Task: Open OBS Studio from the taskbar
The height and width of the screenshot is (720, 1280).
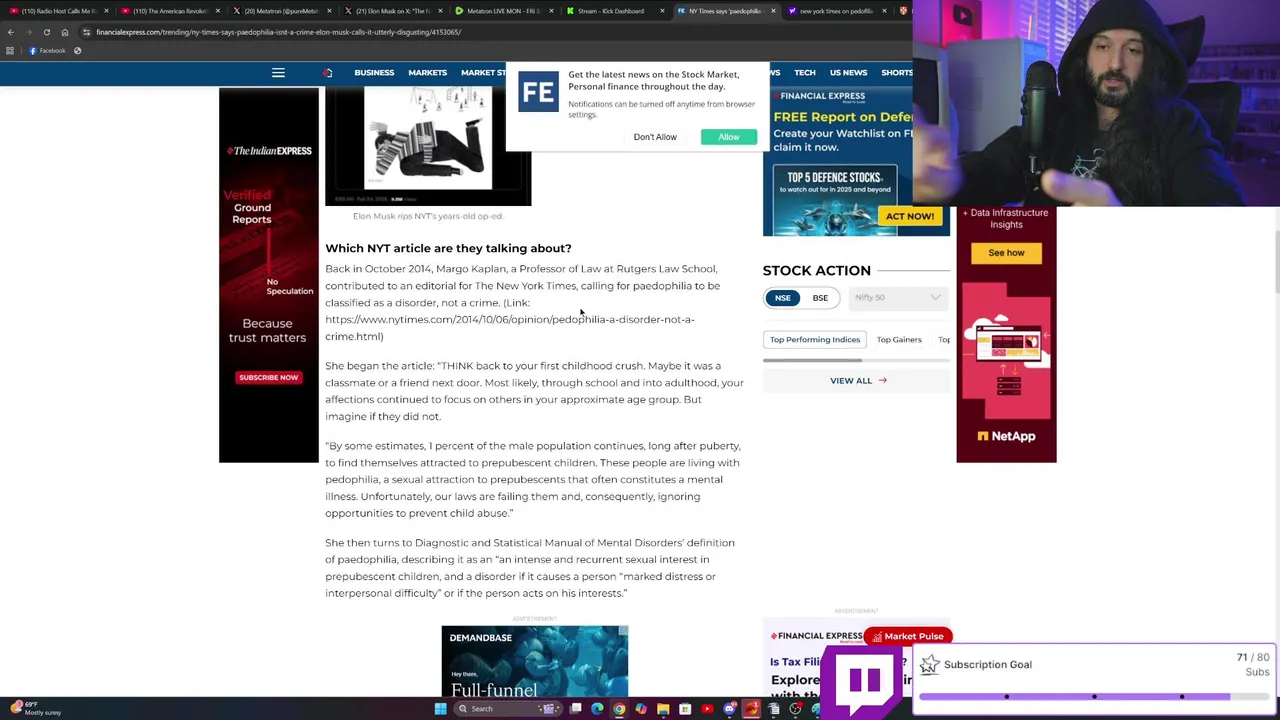Action: click(x=795, y=709)
